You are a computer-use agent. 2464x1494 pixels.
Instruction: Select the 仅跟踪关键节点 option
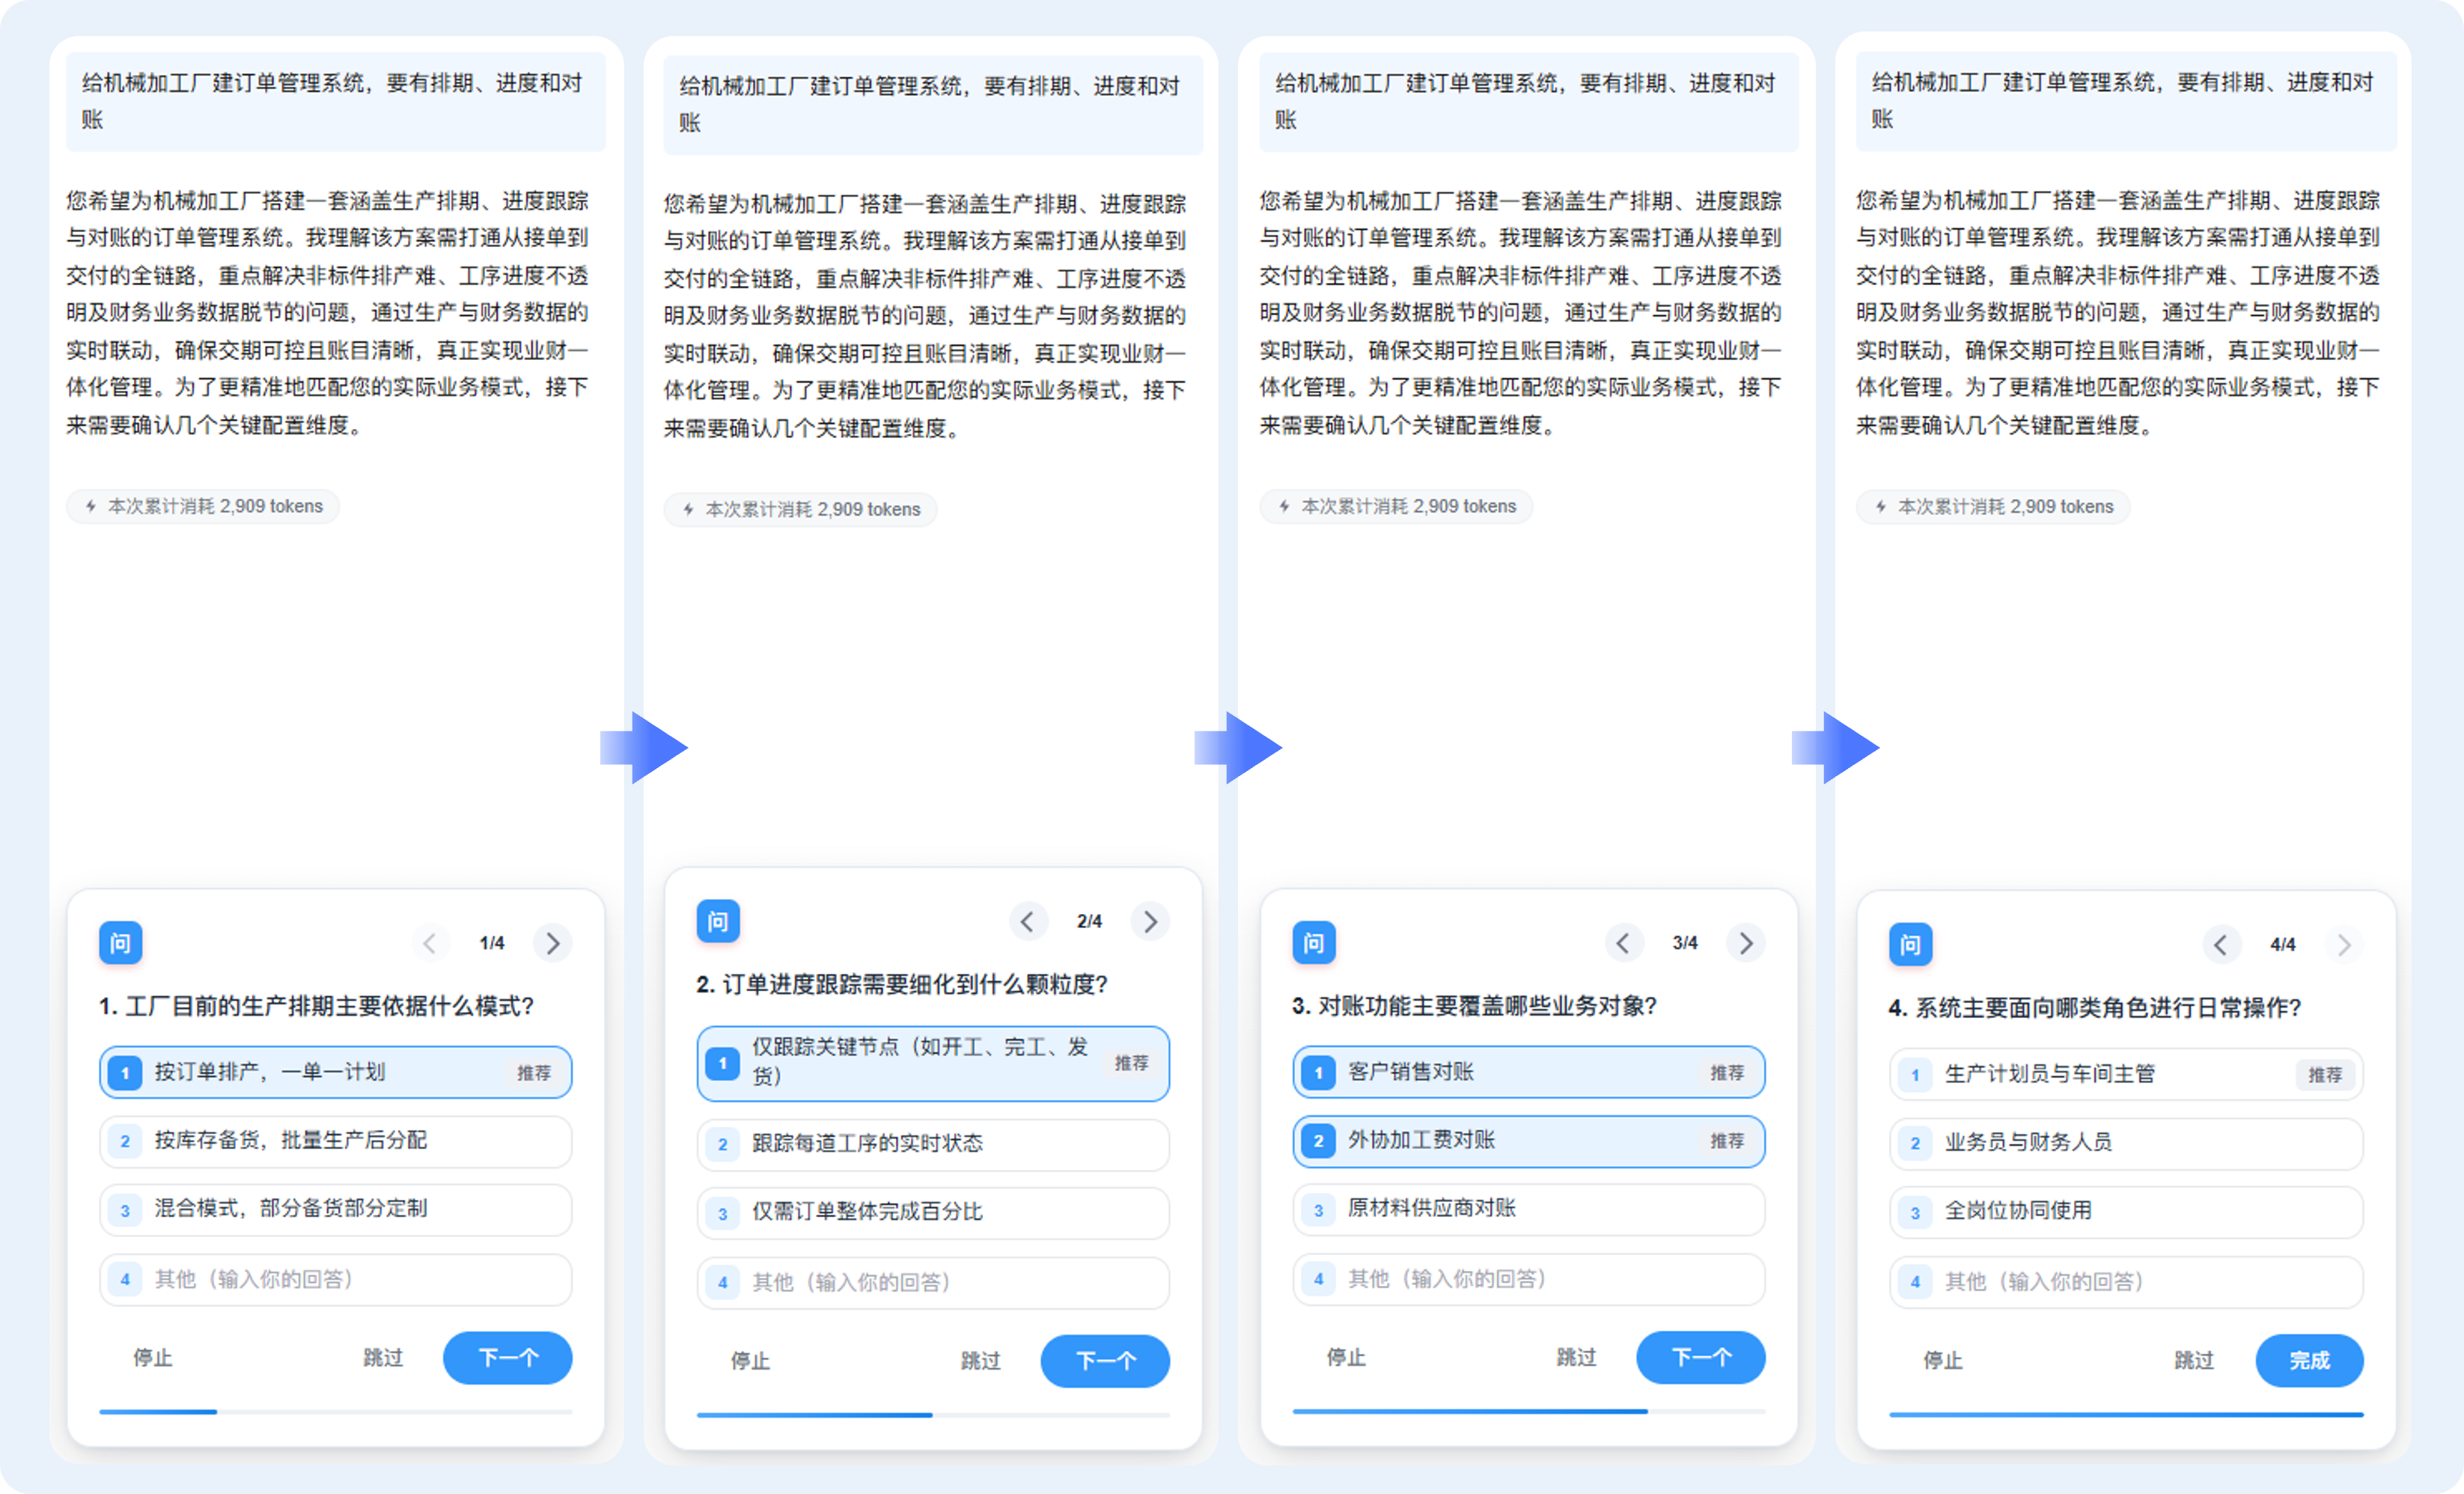point(933,1063)
